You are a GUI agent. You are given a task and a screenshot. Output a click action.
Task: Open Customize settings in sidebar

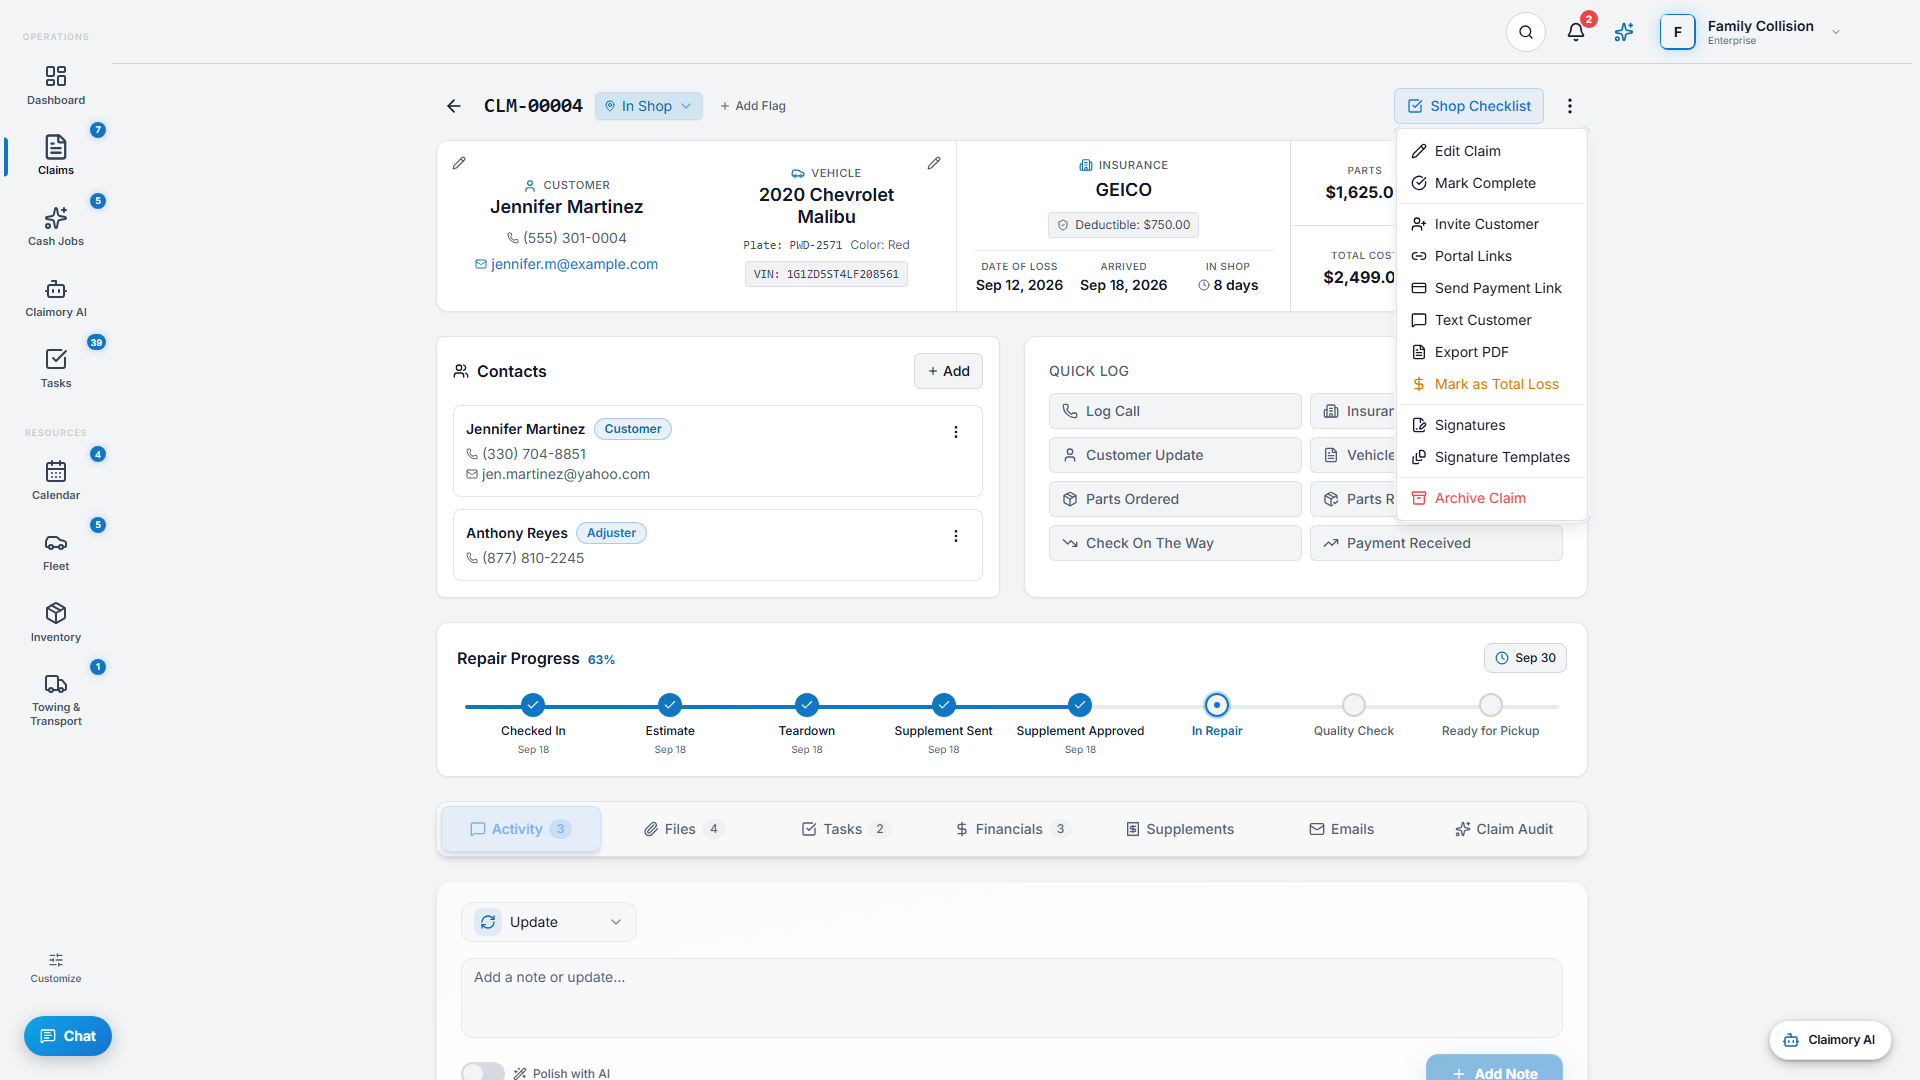(x=56, y=967)
